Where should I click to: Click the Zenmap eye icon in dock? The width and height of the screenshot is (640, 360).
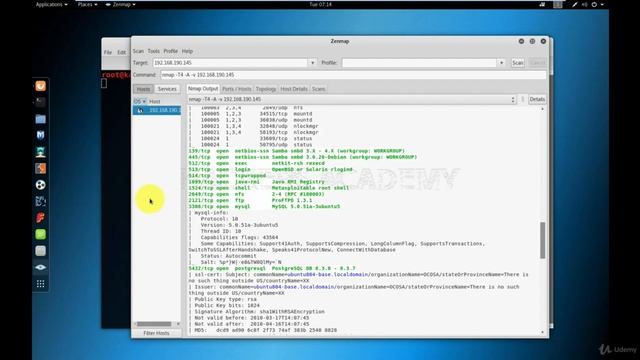(40, 267)
